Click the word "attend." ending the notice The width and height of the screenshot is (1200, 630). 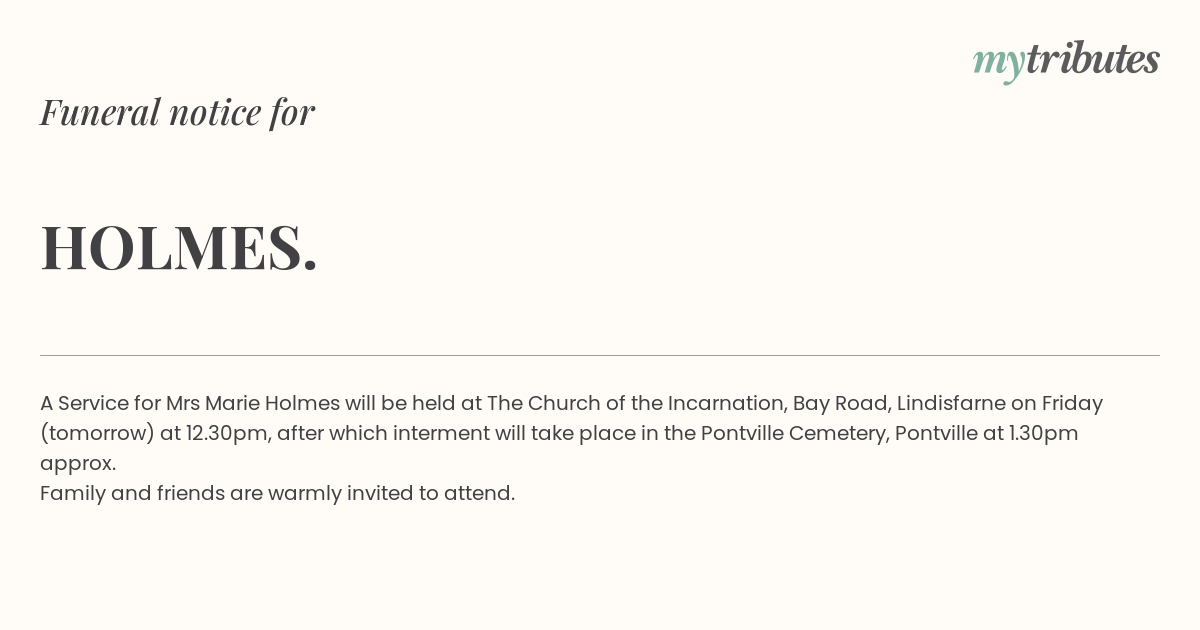pyautogui.click(x=480, y=493)
